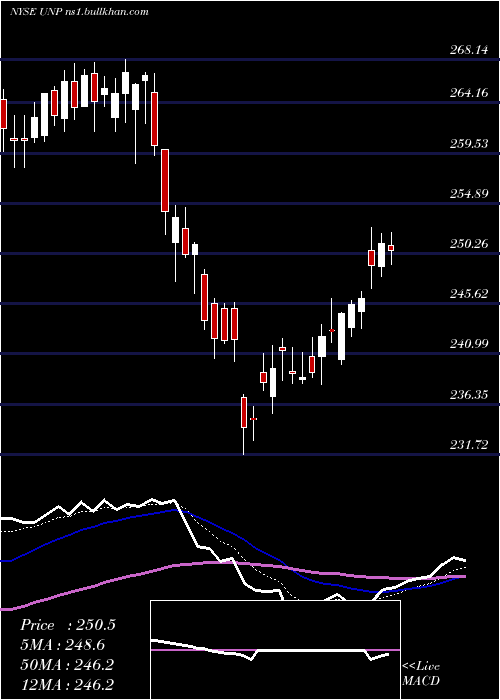The width and height of the screenshot is (500, 700).
Task: Click the 12MA : 246.2 readout
Action: click(67, 684)
